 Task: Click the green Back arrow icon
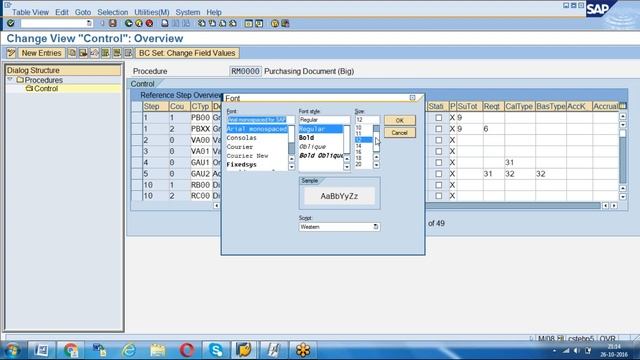(129, 23)
